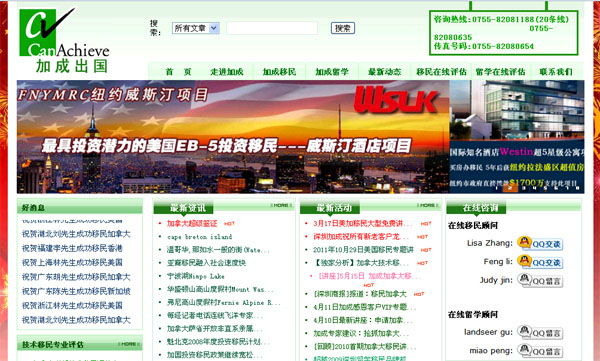Open 祝贺广东胡先生成功移民加拿大 link
The width and height of the screenshot is (600, 361).
pos(76,277)
